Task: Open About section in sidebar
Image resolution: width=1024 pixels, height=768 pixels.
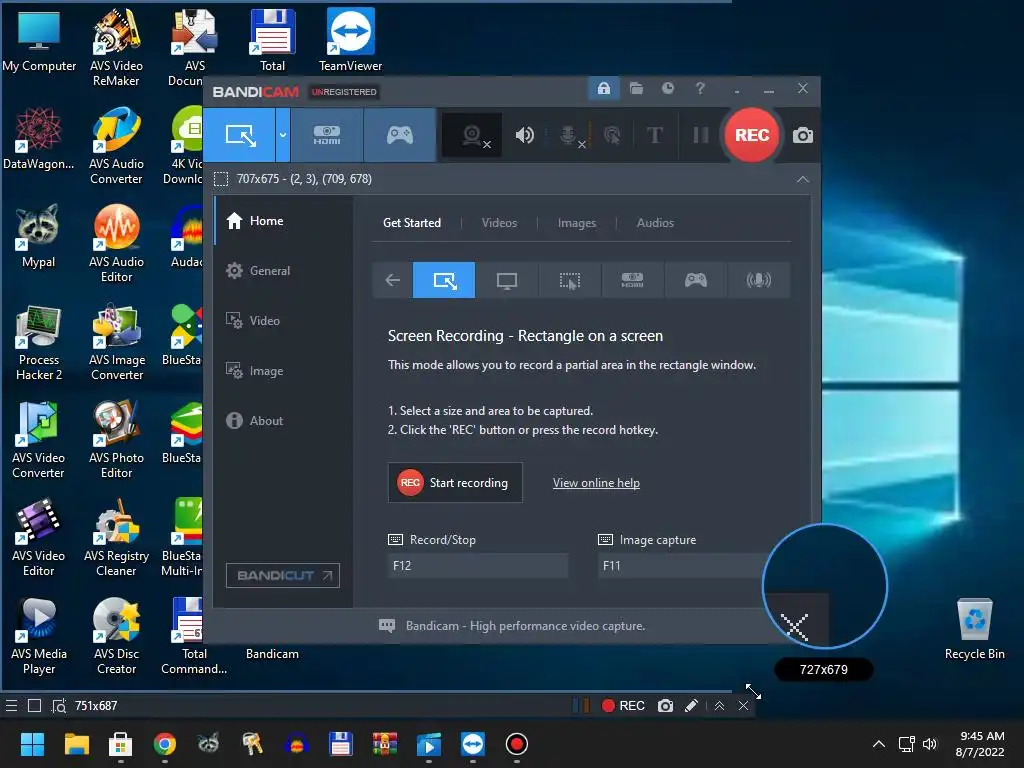Action: 283,421
